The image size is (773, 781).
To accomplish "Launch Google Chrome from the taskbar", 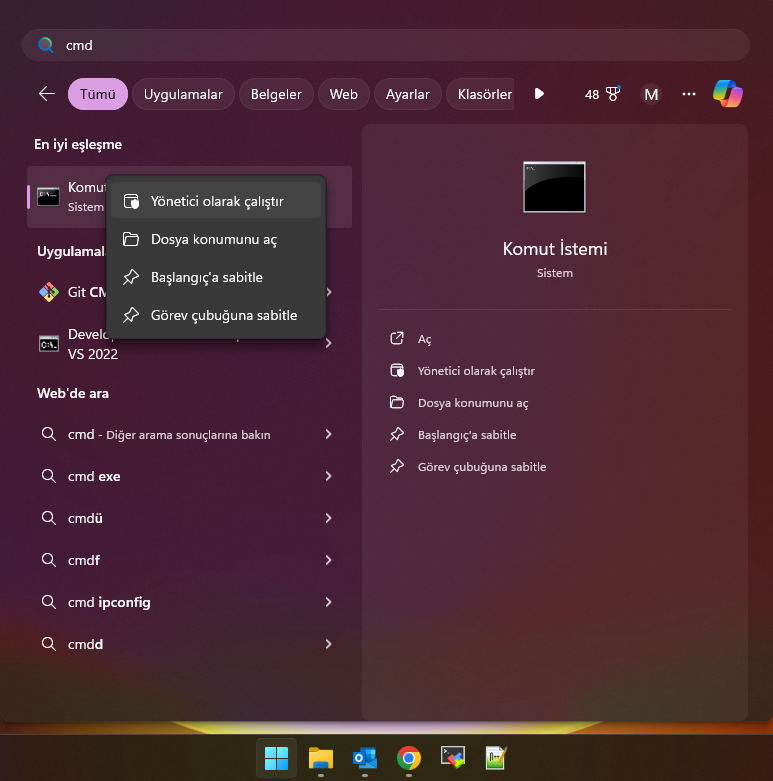I will [x=408, y=758].
